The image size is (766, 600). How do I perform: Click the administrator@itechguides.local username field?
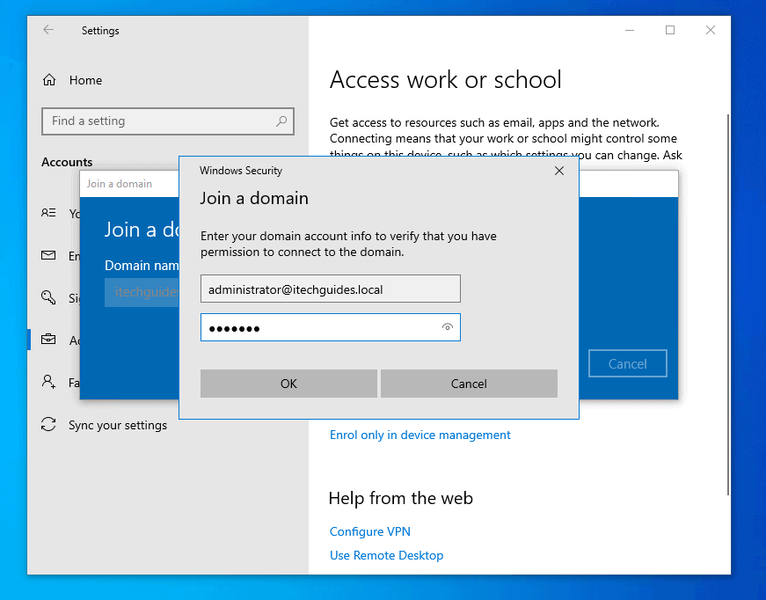click(x=330, y=289)
